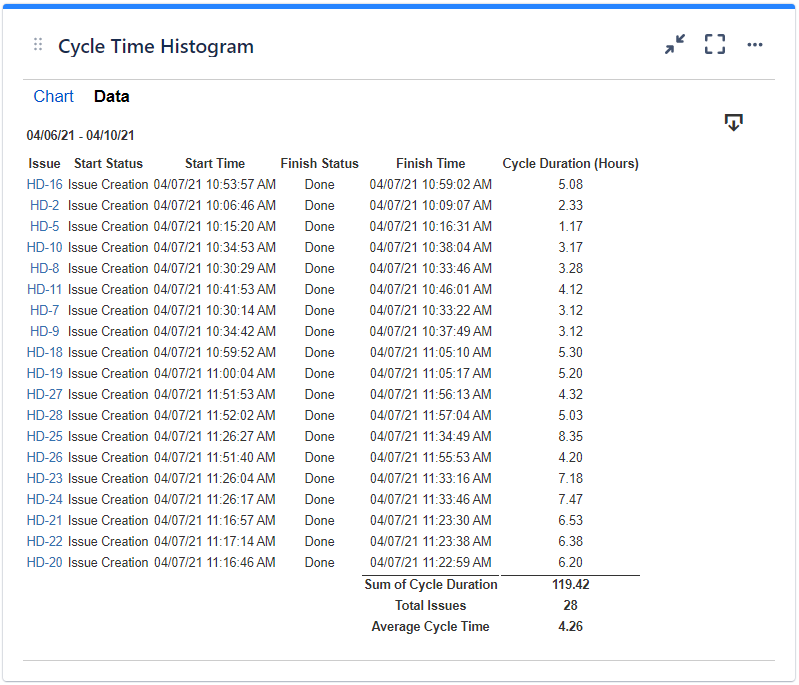
Task: Export data with the download icon
Action: pos(733,122)
